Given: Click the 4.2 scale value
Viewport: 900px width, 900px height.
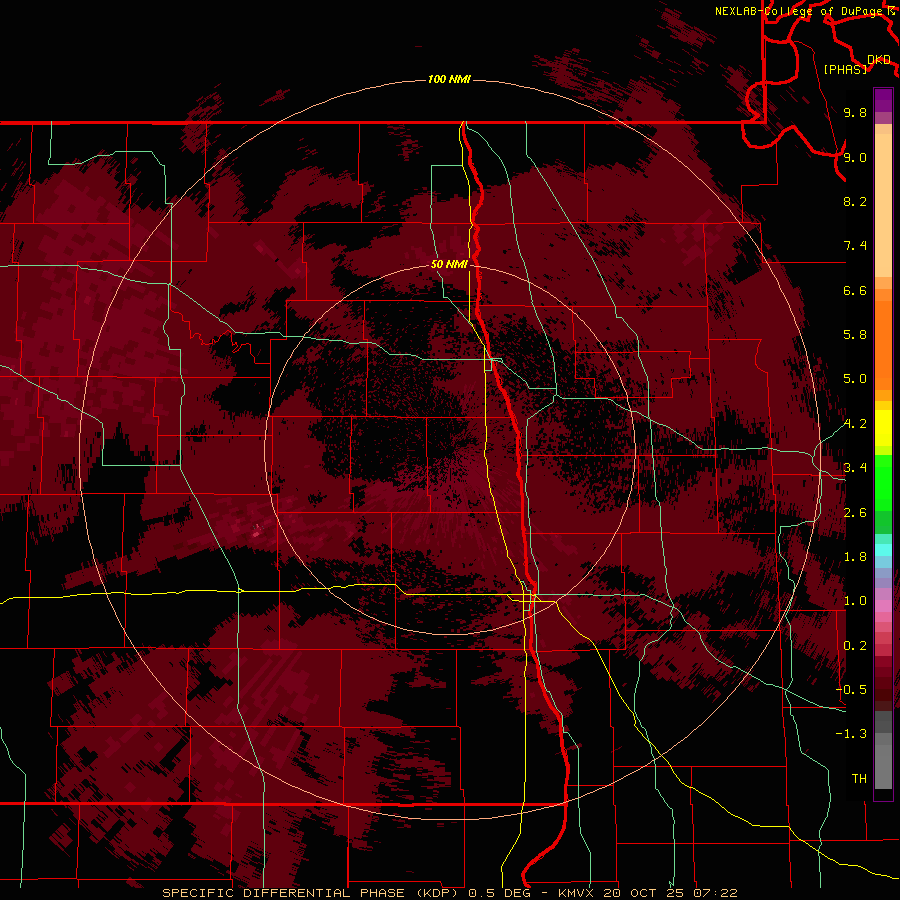Looking at the screenshot, I should click(x=855, y=424).
